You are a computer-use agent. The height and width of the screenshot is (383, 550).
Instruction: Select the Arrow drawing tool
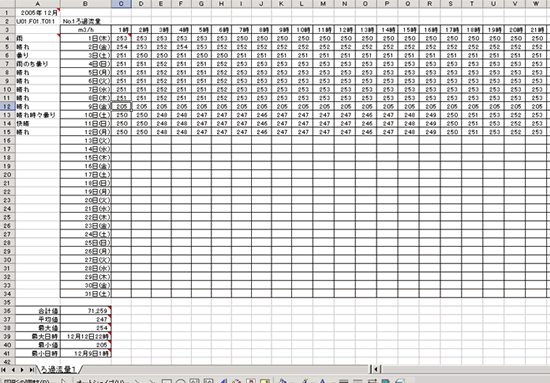pyautogui.click(x=152, y=381)
